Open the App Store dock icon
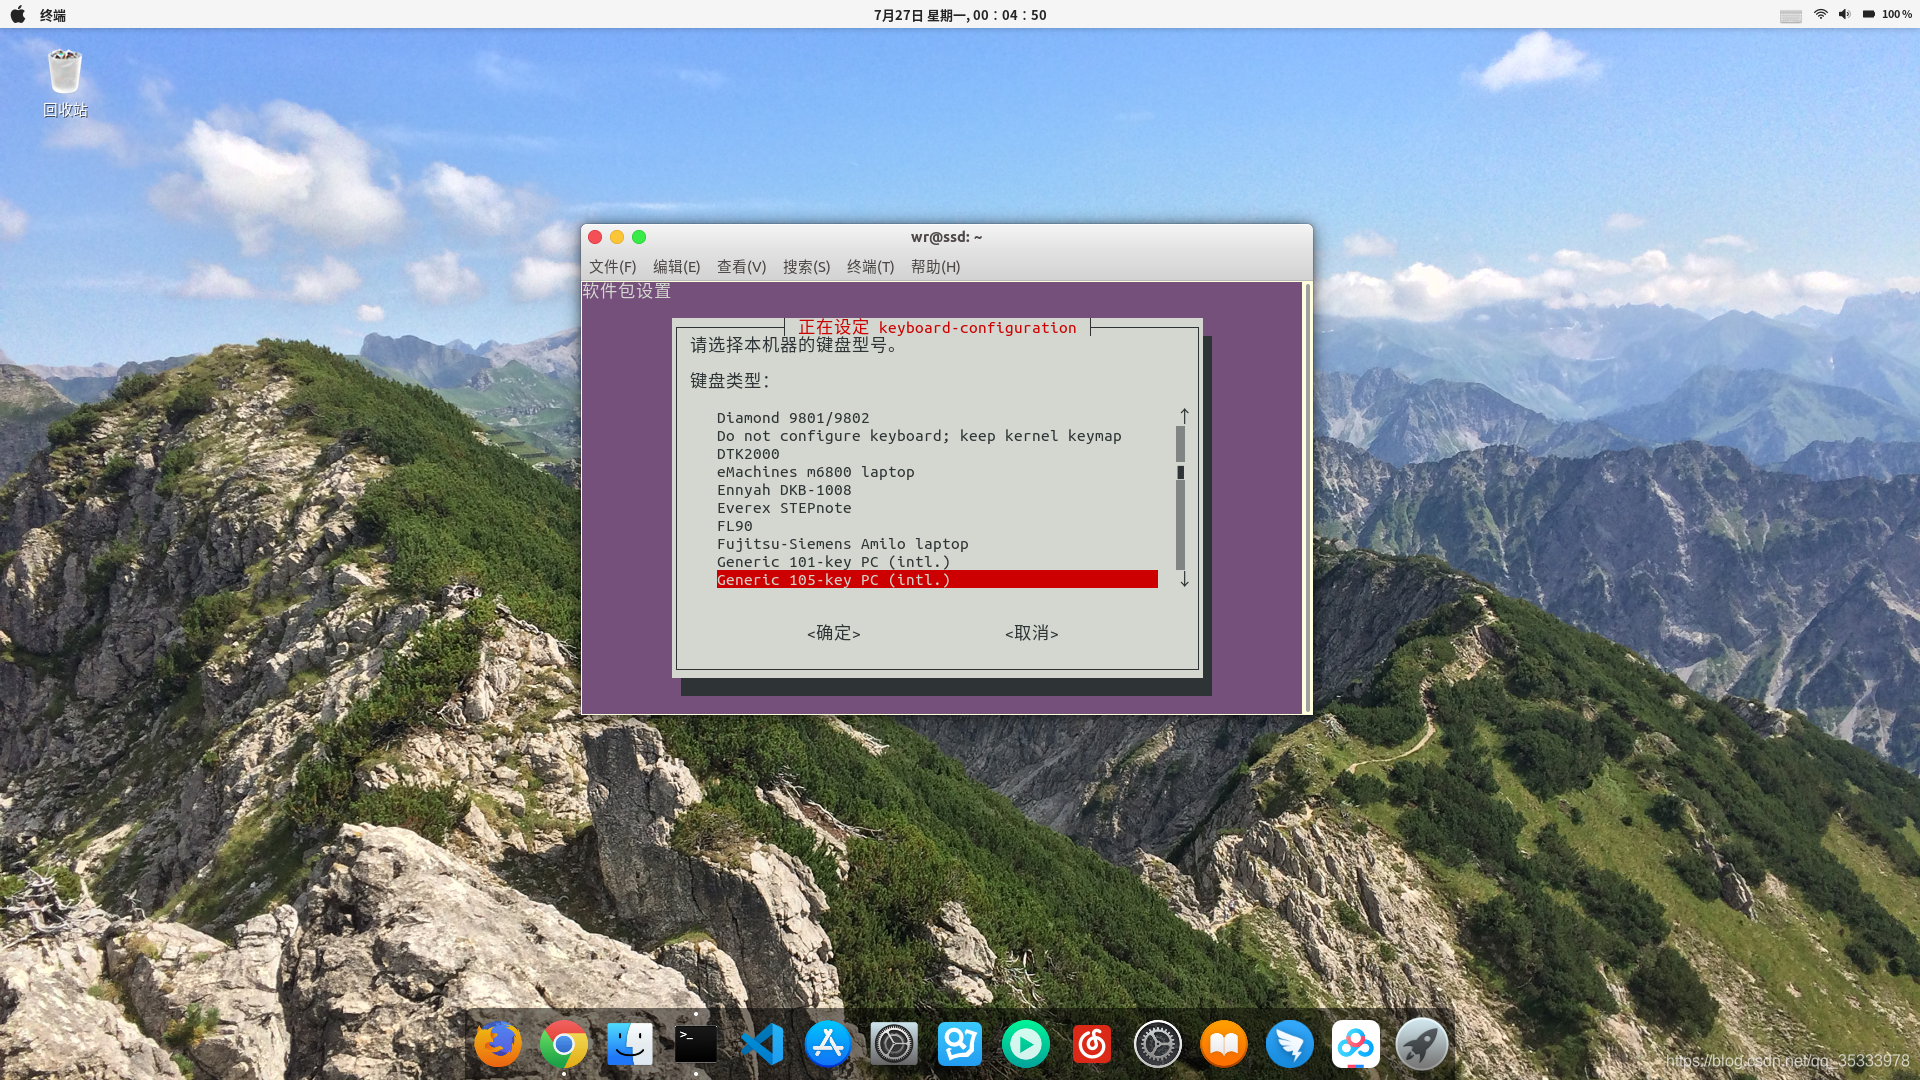 (x=828, y=1044)
